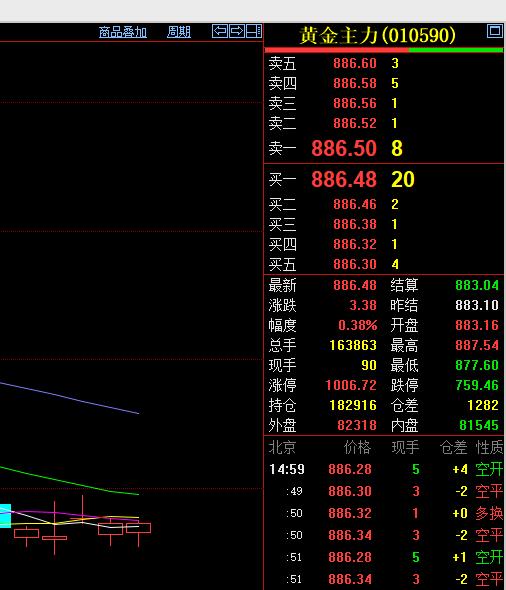
Task: Click the 卖三 price 886.56
Action: (355, 103)
